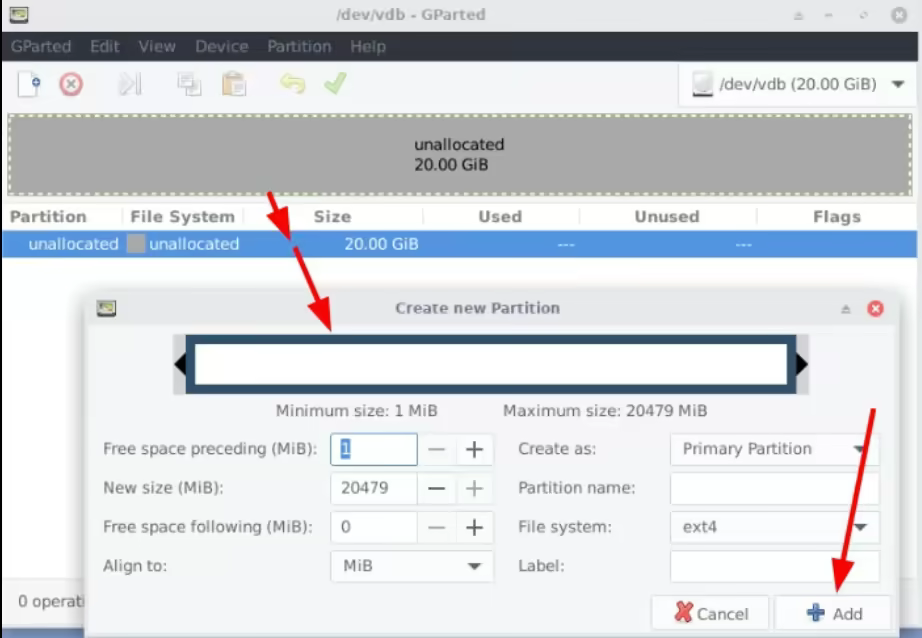Click the Delete partition toolbar icon
The image size is (922, 638).
[71, 85]
